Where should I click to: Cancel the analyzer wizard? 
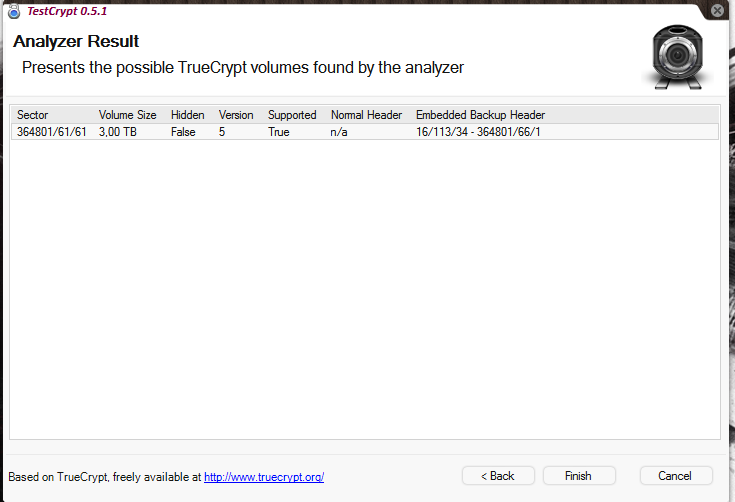[675, 476]
